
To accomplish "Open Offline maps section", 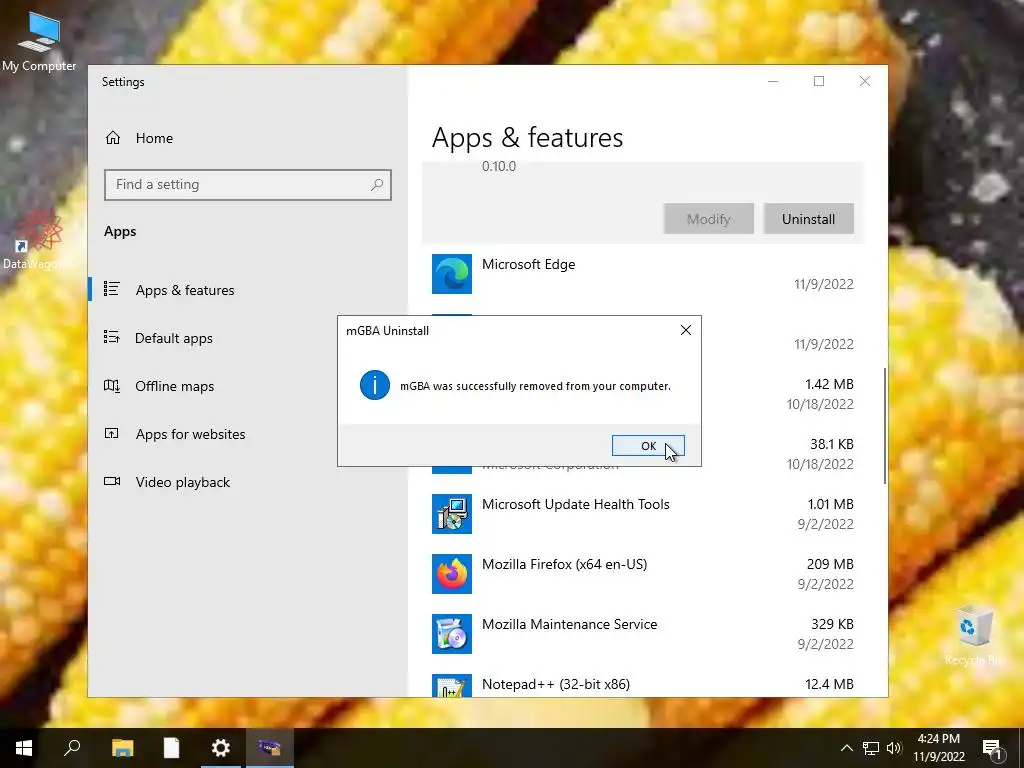I will [174, 386].
